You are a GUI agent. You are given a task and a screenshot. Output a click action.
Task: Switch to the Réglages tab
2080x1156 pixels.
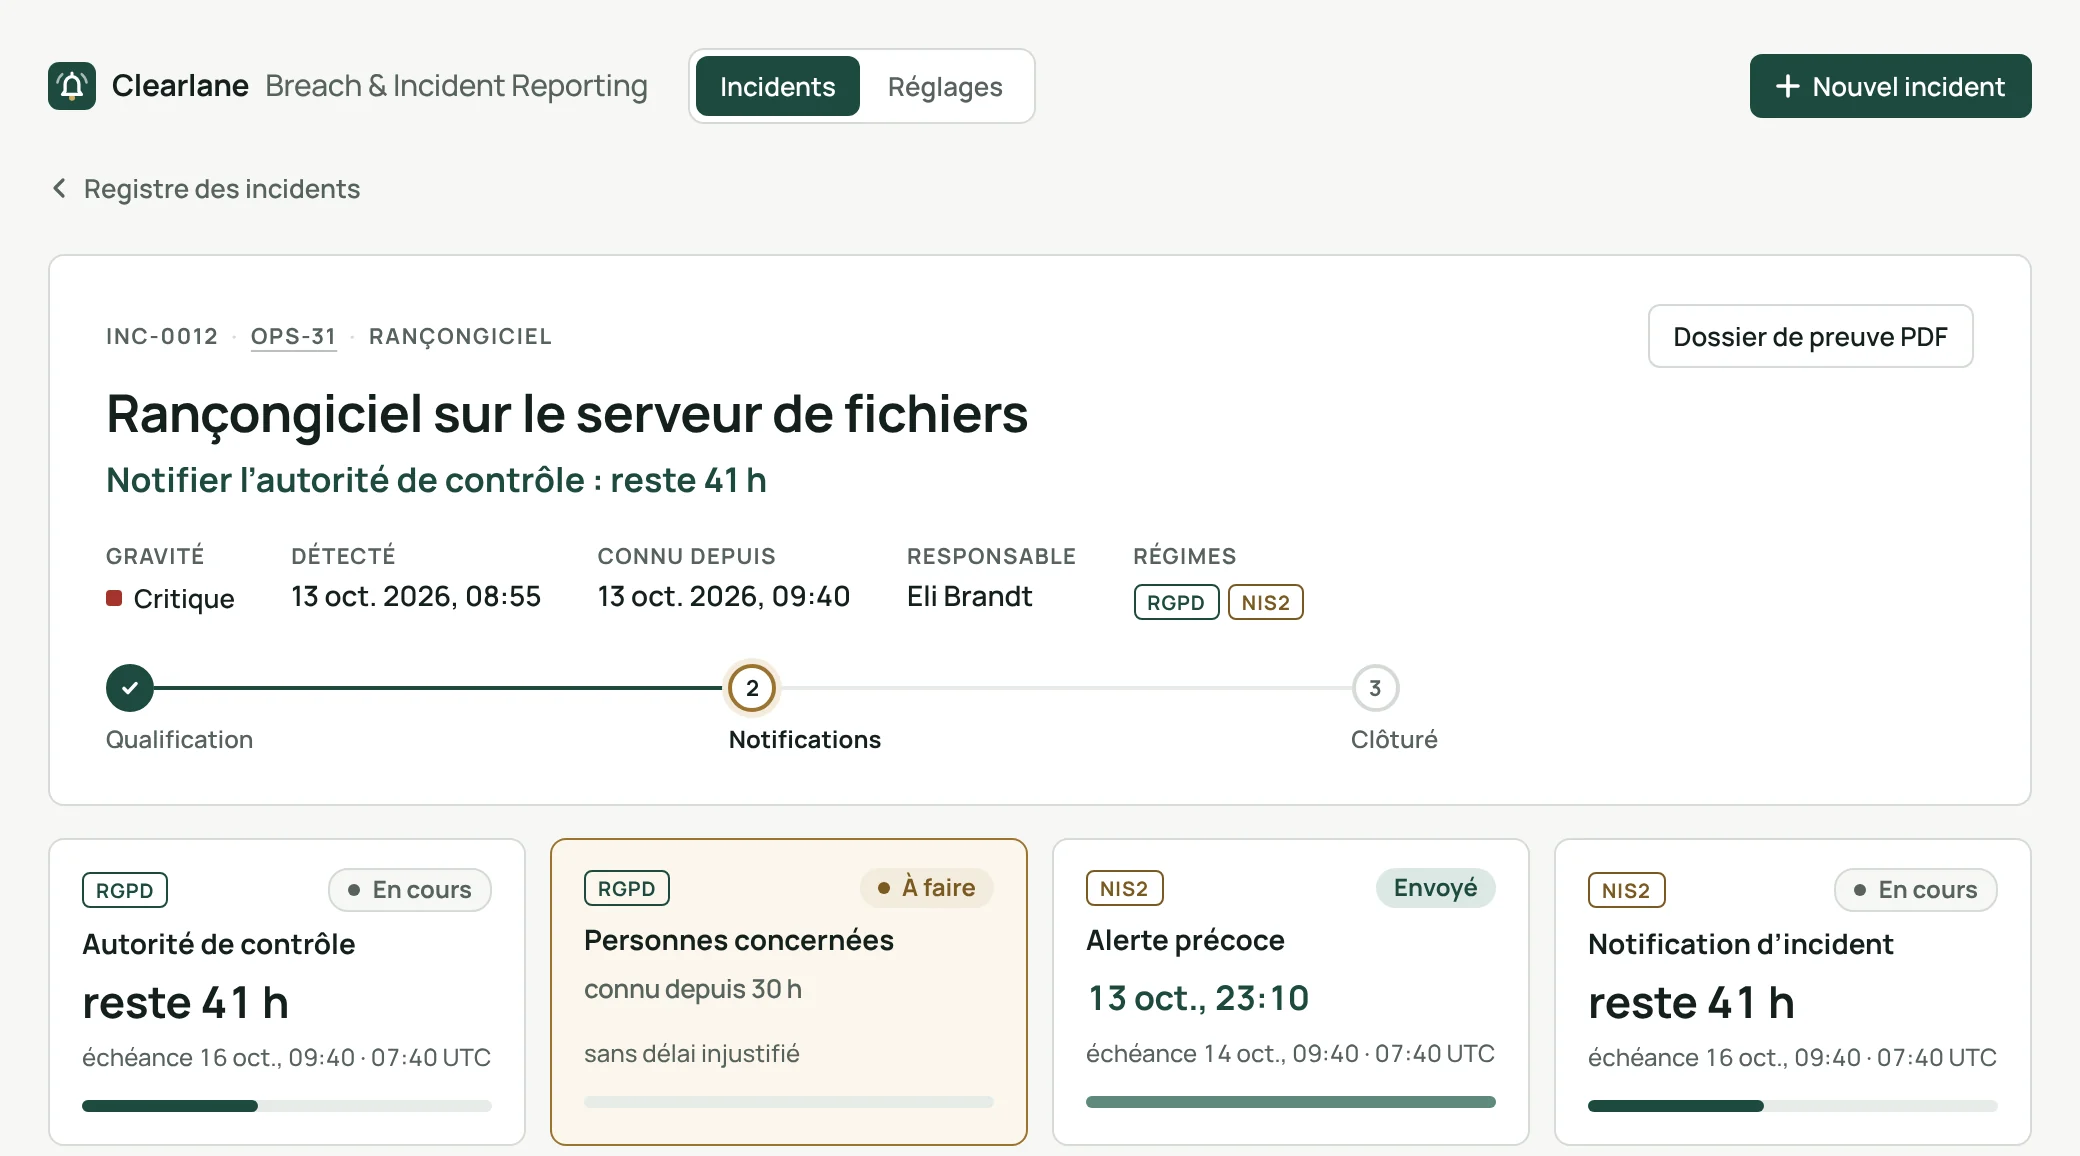coord(945,86)
